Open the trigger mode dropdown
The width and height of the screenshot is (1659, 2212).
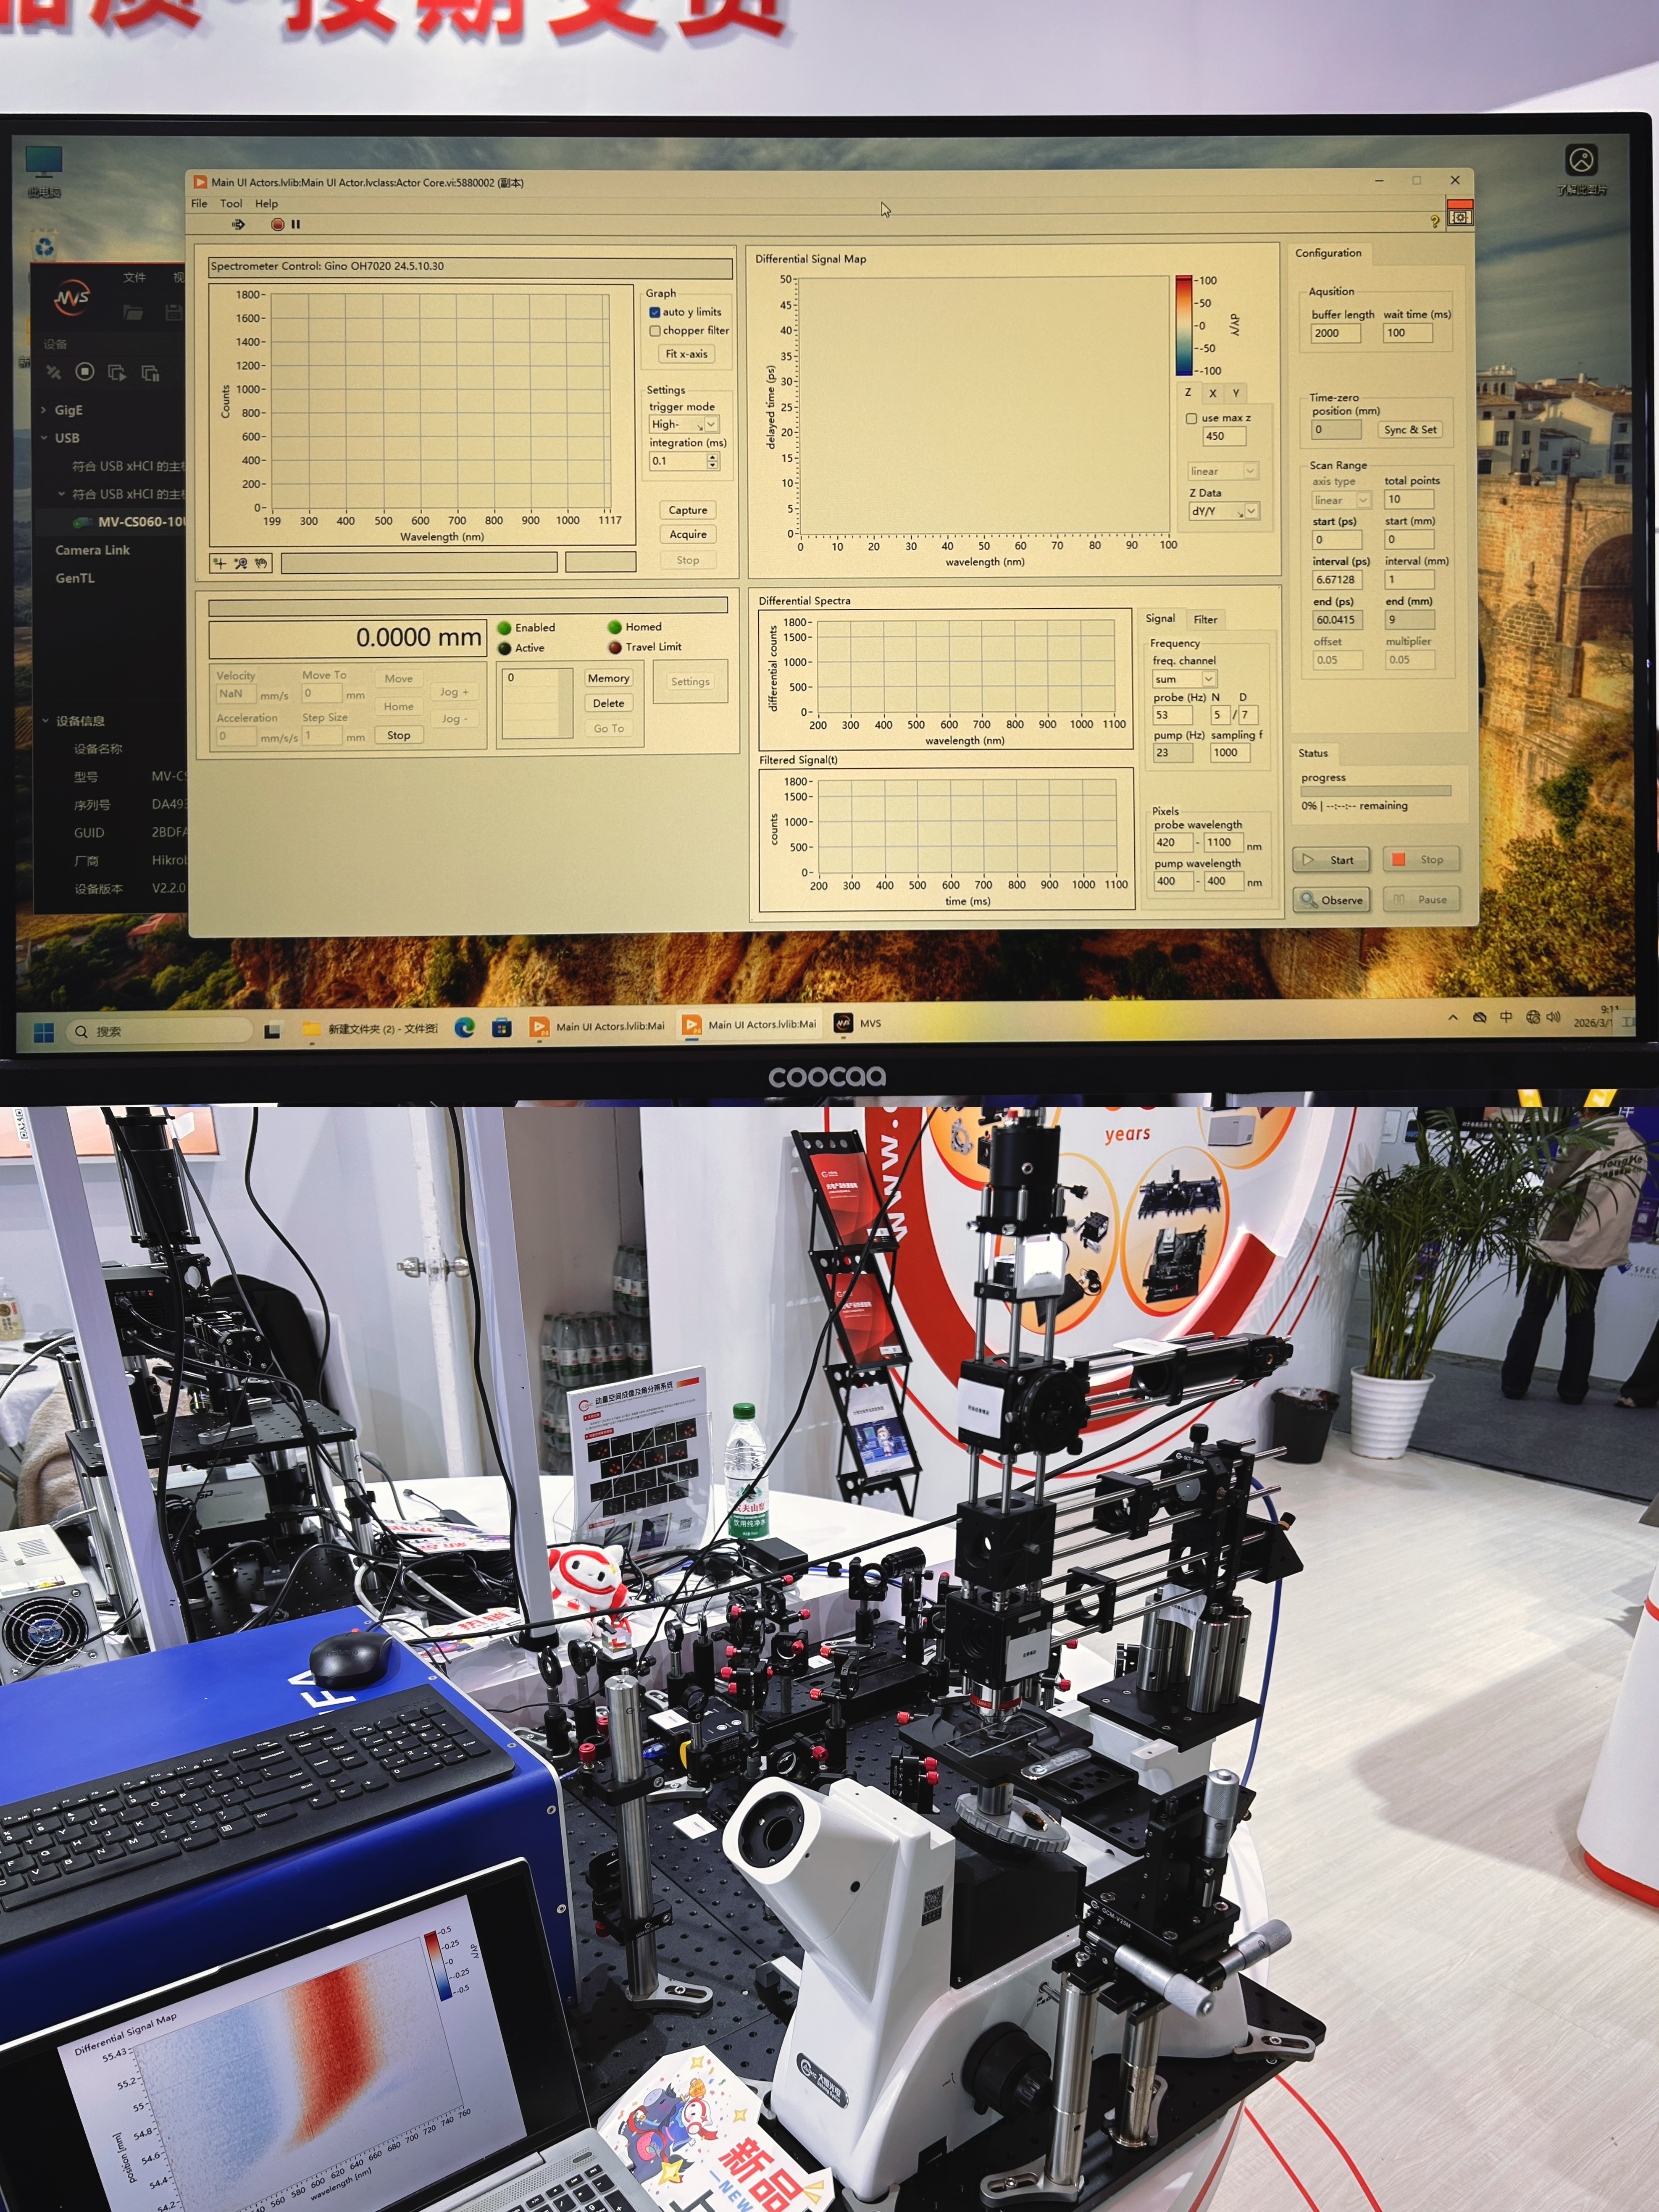click(711, 424)
